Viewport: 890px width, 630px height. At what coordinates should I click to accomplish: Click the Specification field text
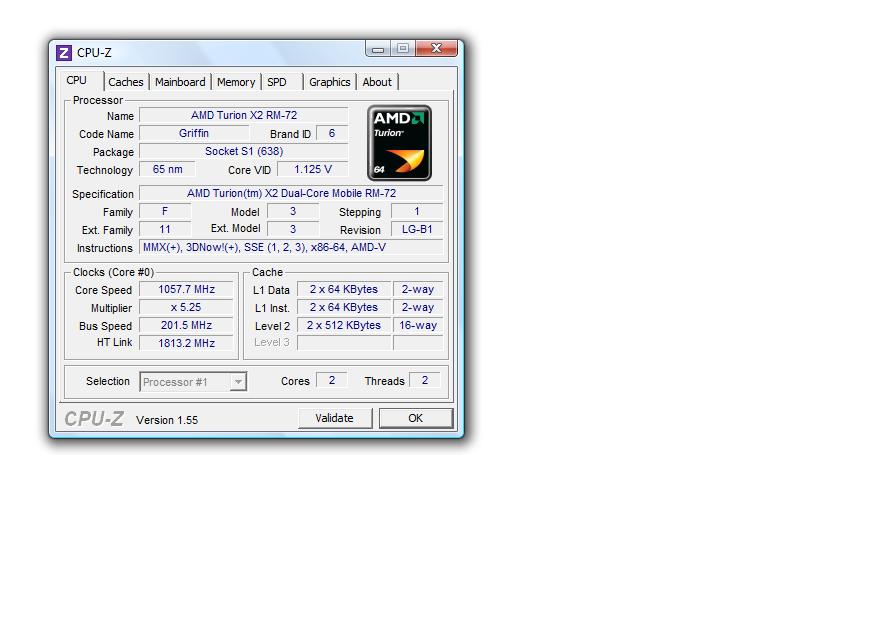291,194
